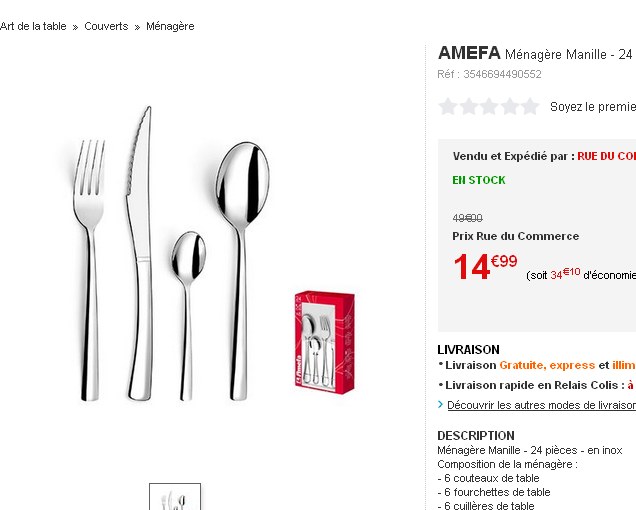
Task: Open Ménagère breadcrumb link
Action: [170, 26]
